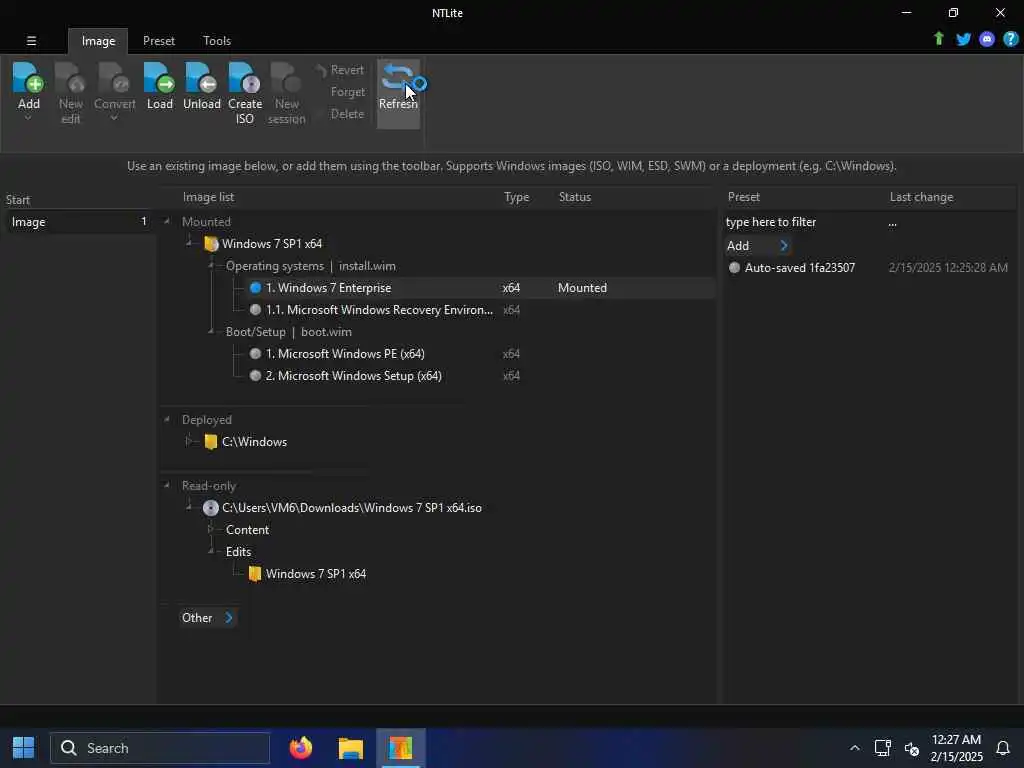This screenshot has height=768, width=1024.
Task: Open the Discord link icon
Action: (987, 39)
